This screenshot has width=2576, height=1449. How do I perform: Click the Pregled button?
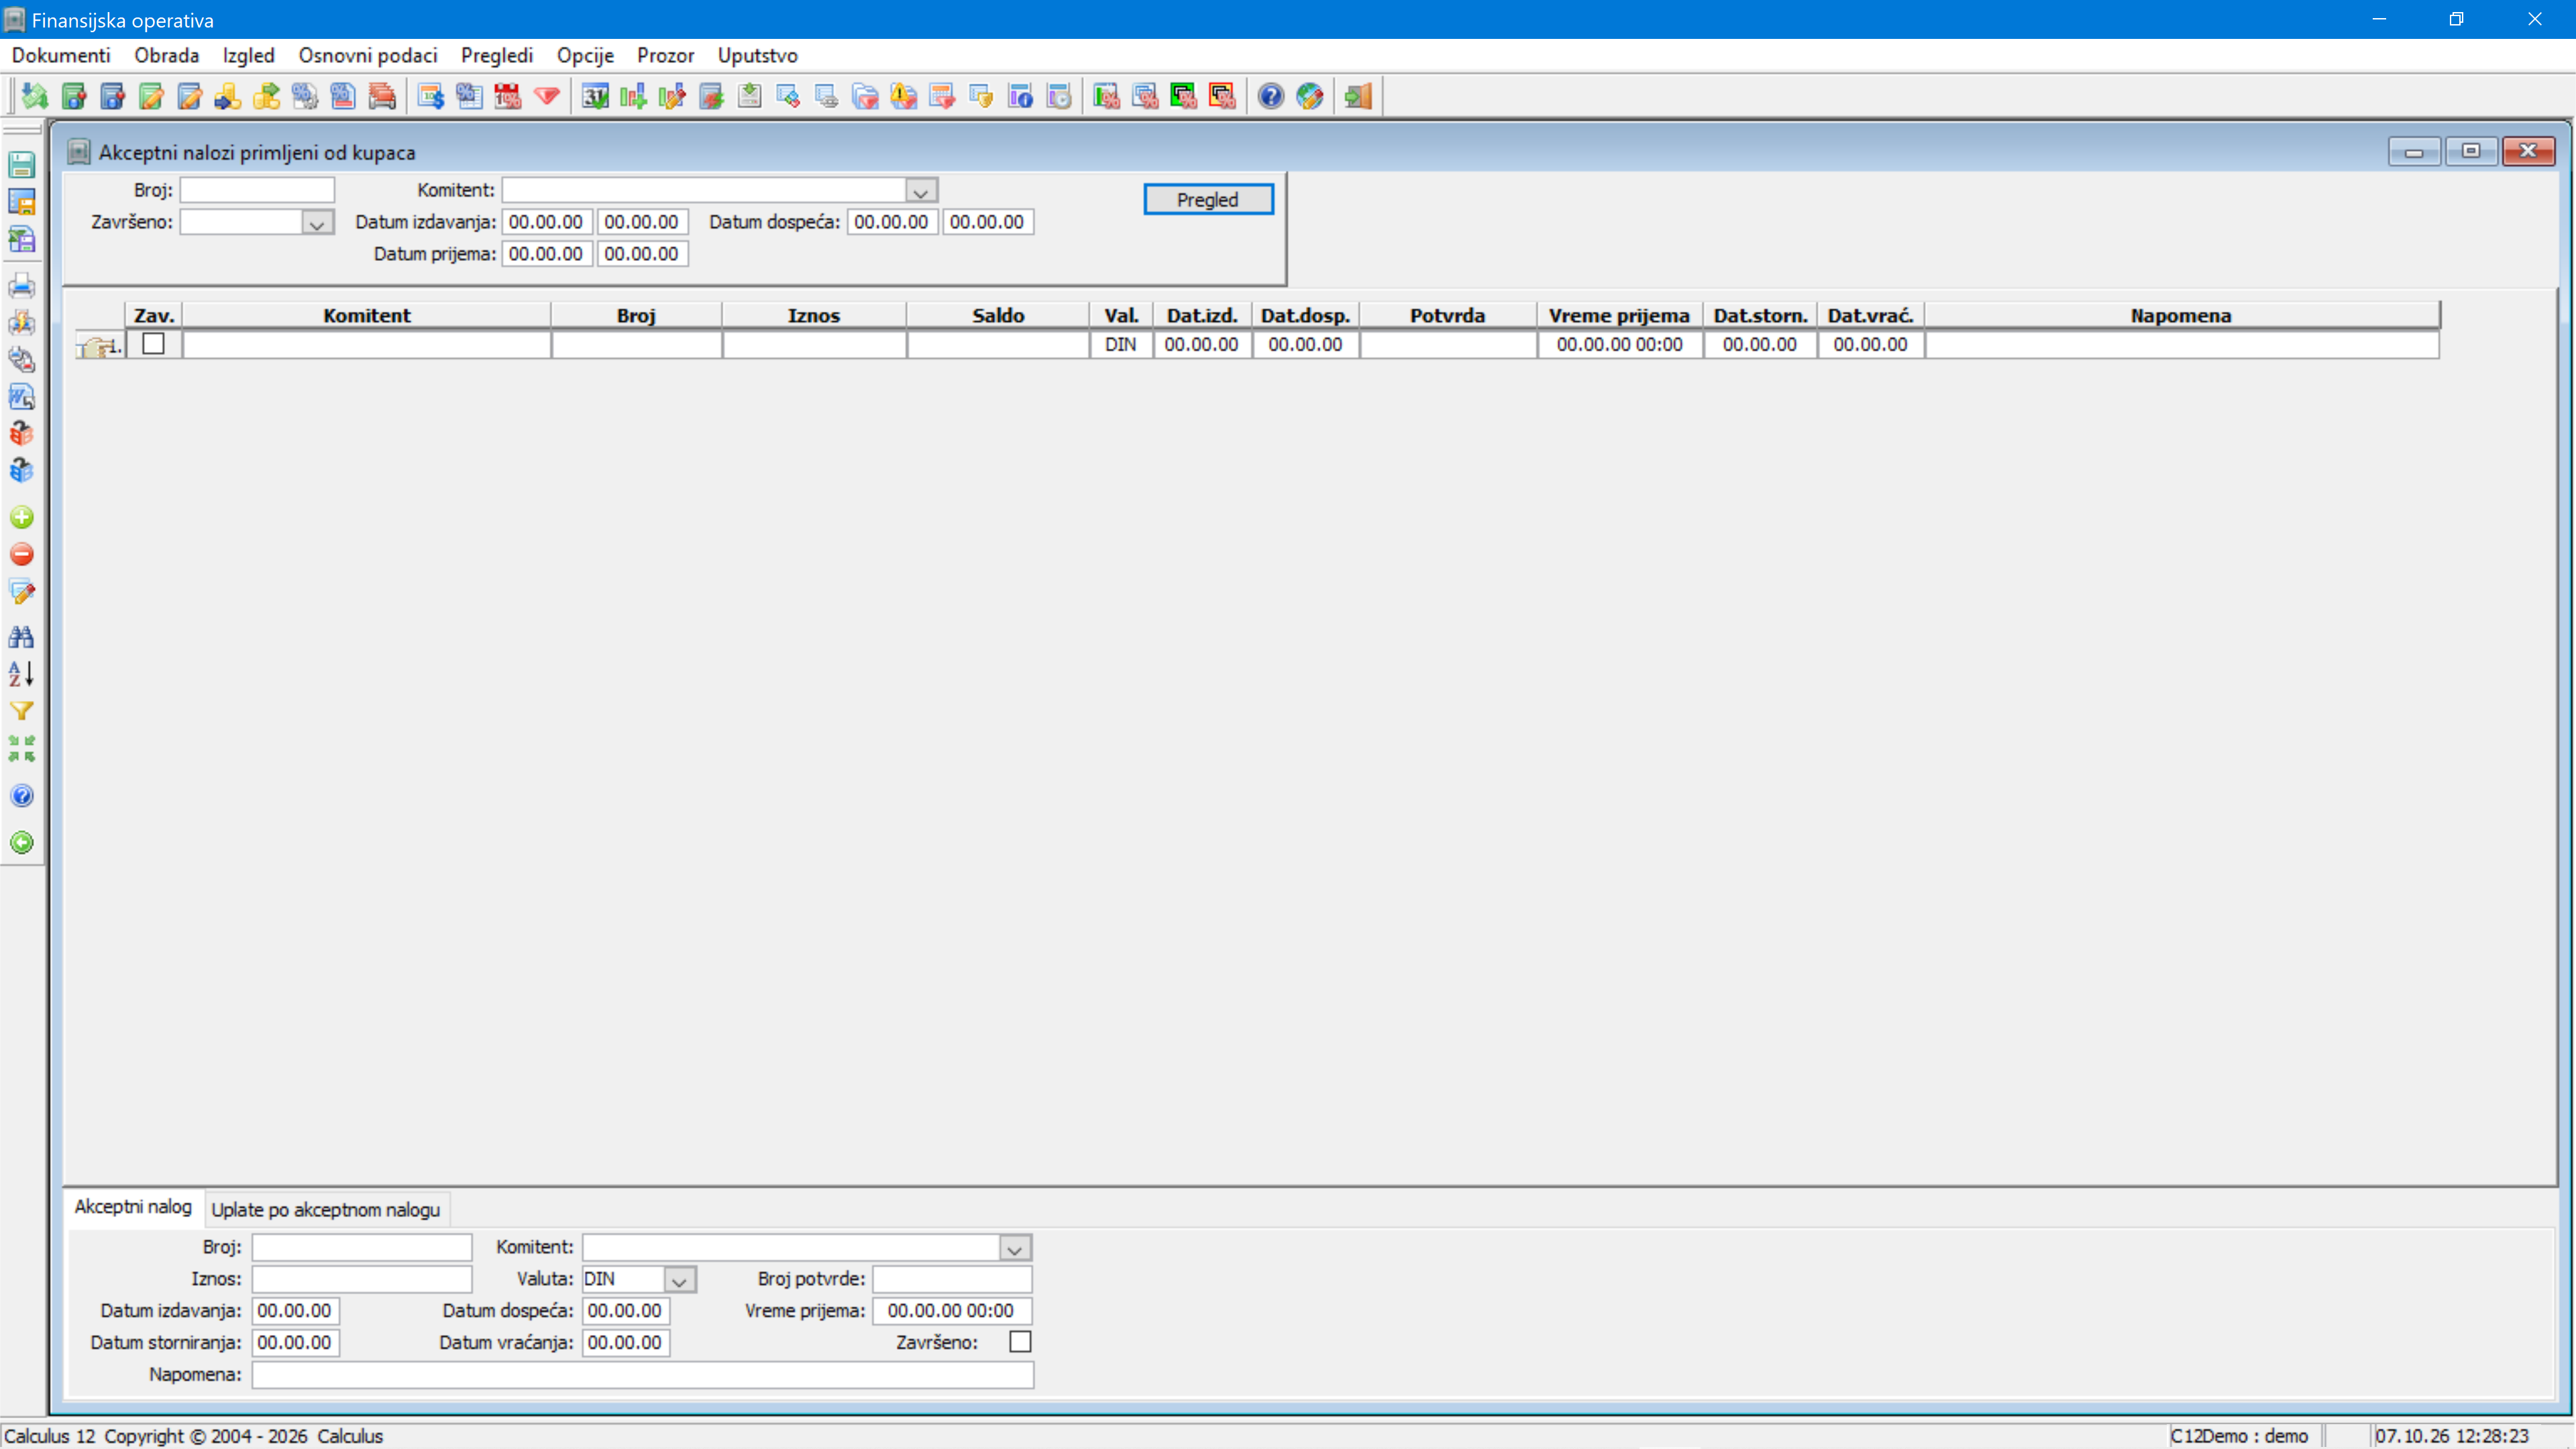1208,200
